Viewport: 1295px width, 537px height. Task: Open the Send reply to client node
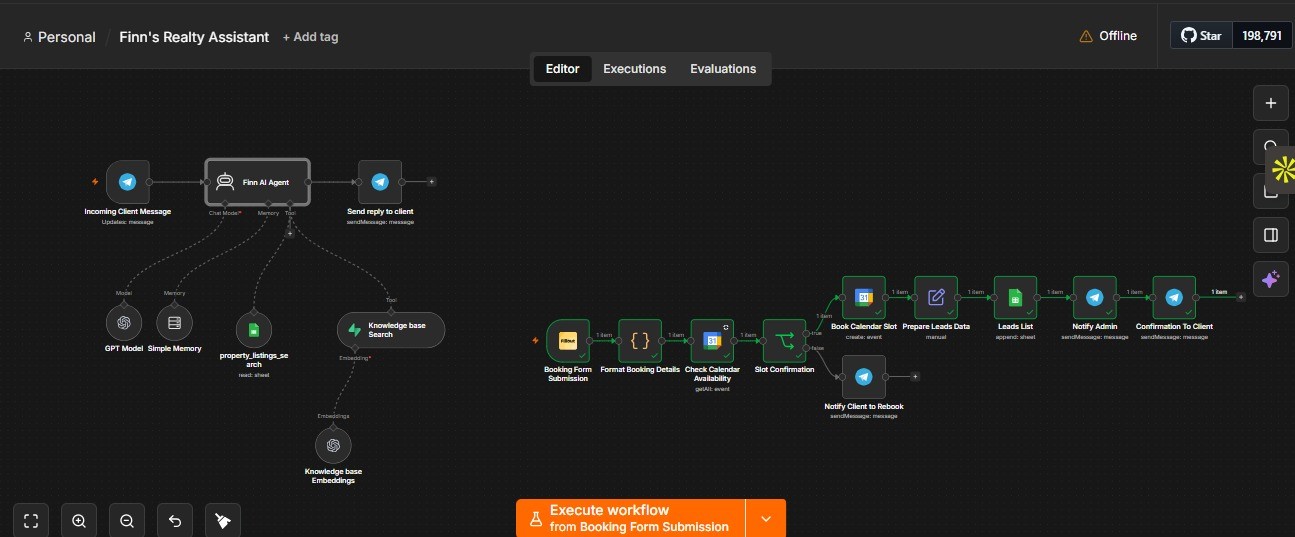380,182
